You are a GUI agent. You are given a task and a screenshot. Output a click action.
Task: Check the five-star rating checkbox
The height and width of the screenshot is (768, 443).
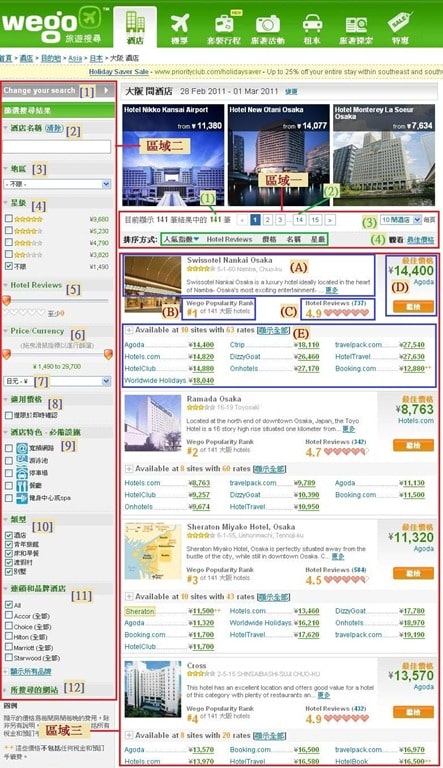pyautogui.click(x=9, y=218)
